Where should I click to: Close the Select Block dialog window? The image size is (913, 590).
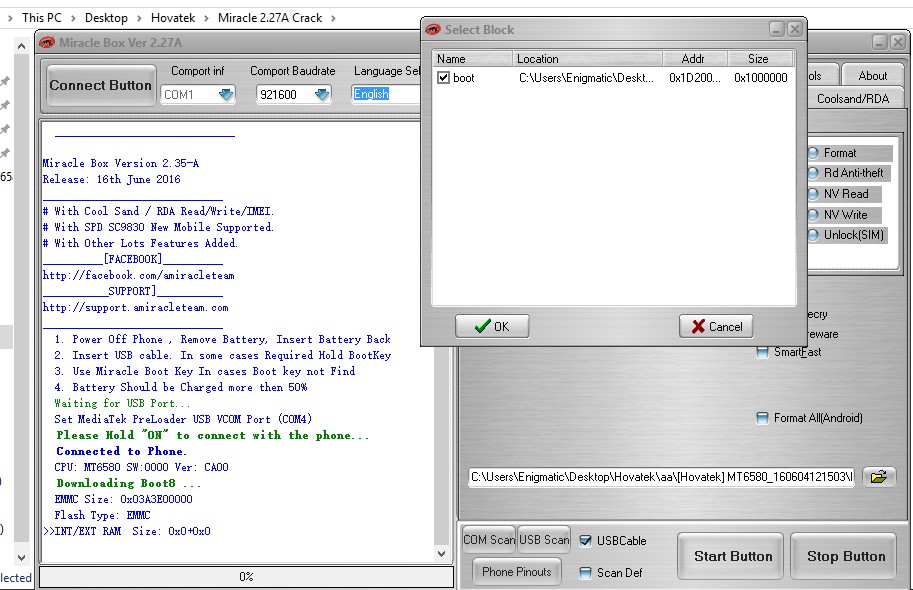pos(794,30)
